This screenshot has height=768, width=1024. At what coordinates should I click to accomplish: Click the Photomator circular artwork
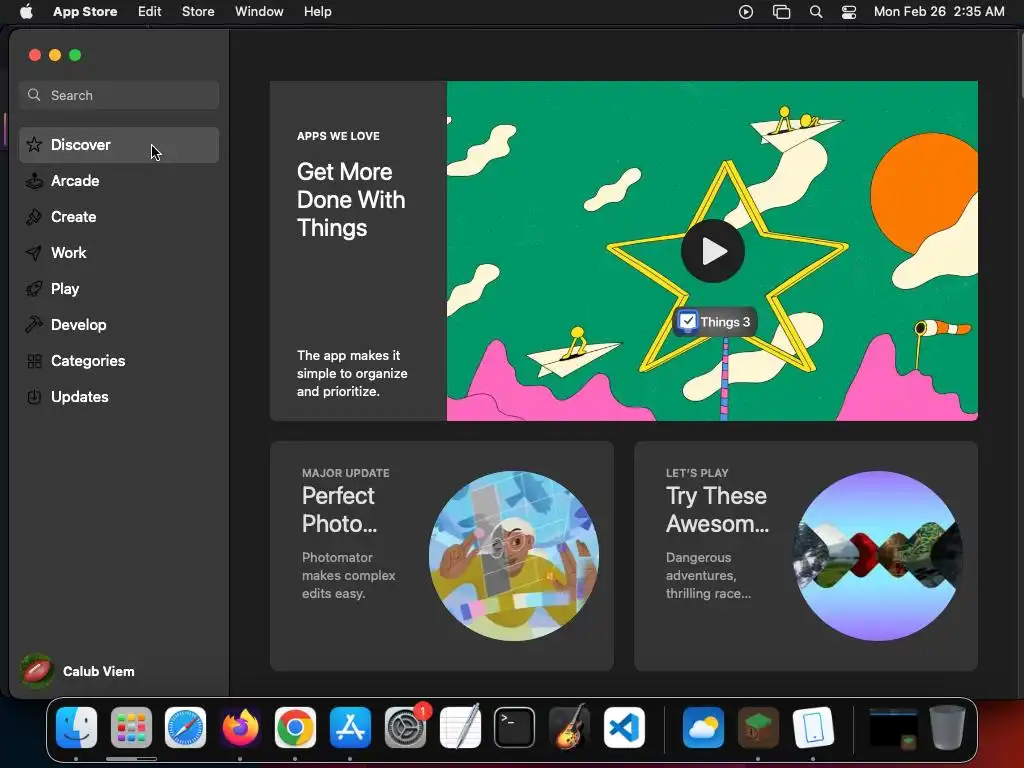click(514, 556)
